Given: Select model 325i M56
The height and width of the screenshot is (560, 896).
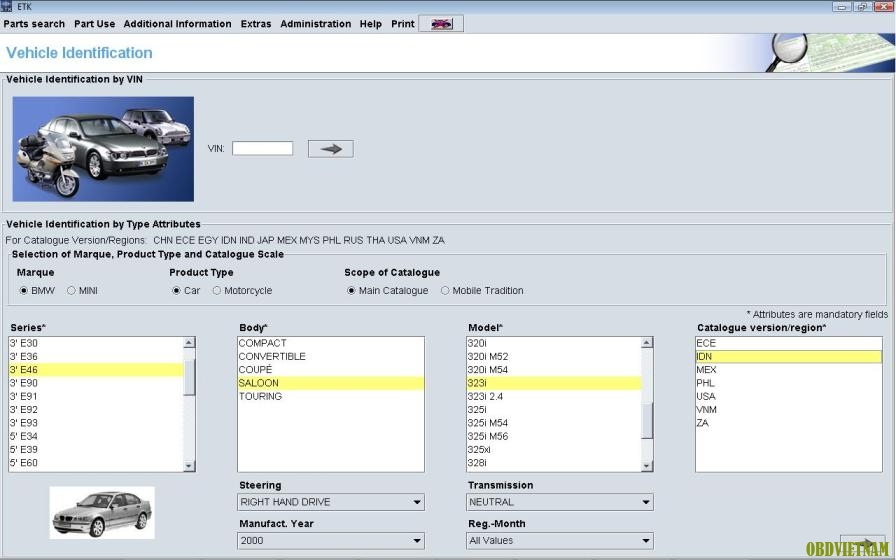Looking at the screenshot, I should click(x=554, y=436).
